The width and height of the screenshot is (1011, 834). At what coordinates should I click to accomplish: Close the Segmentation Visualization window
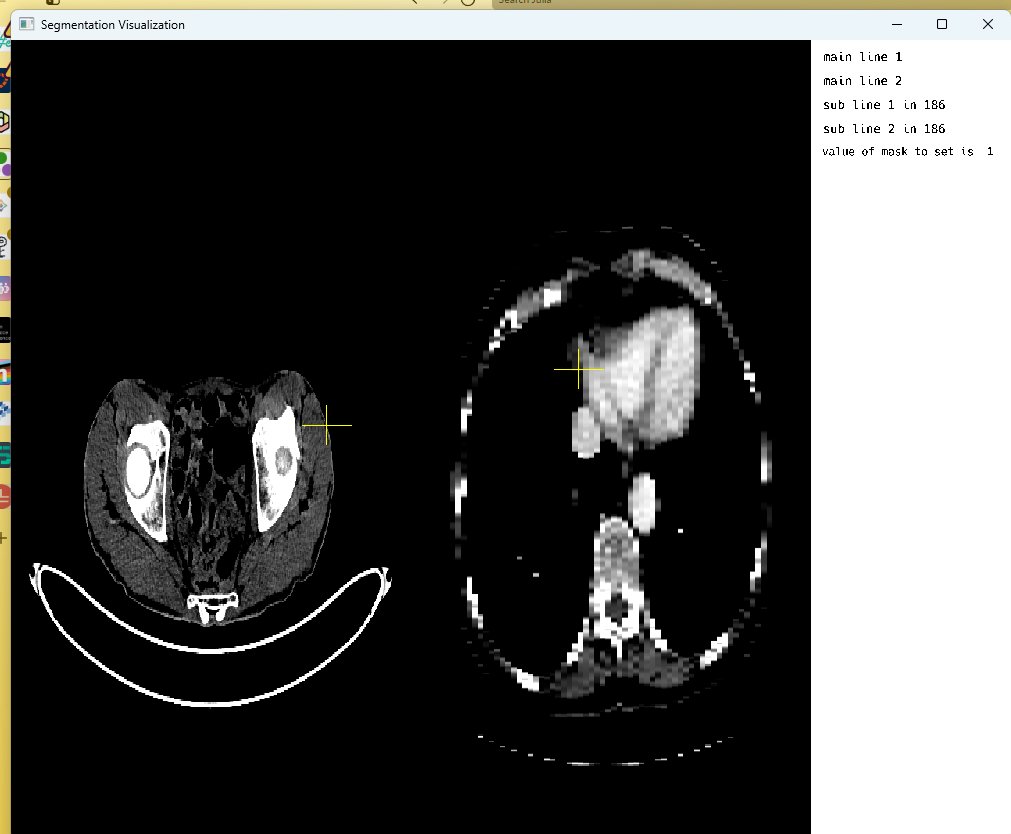click(x=988, y=25)
